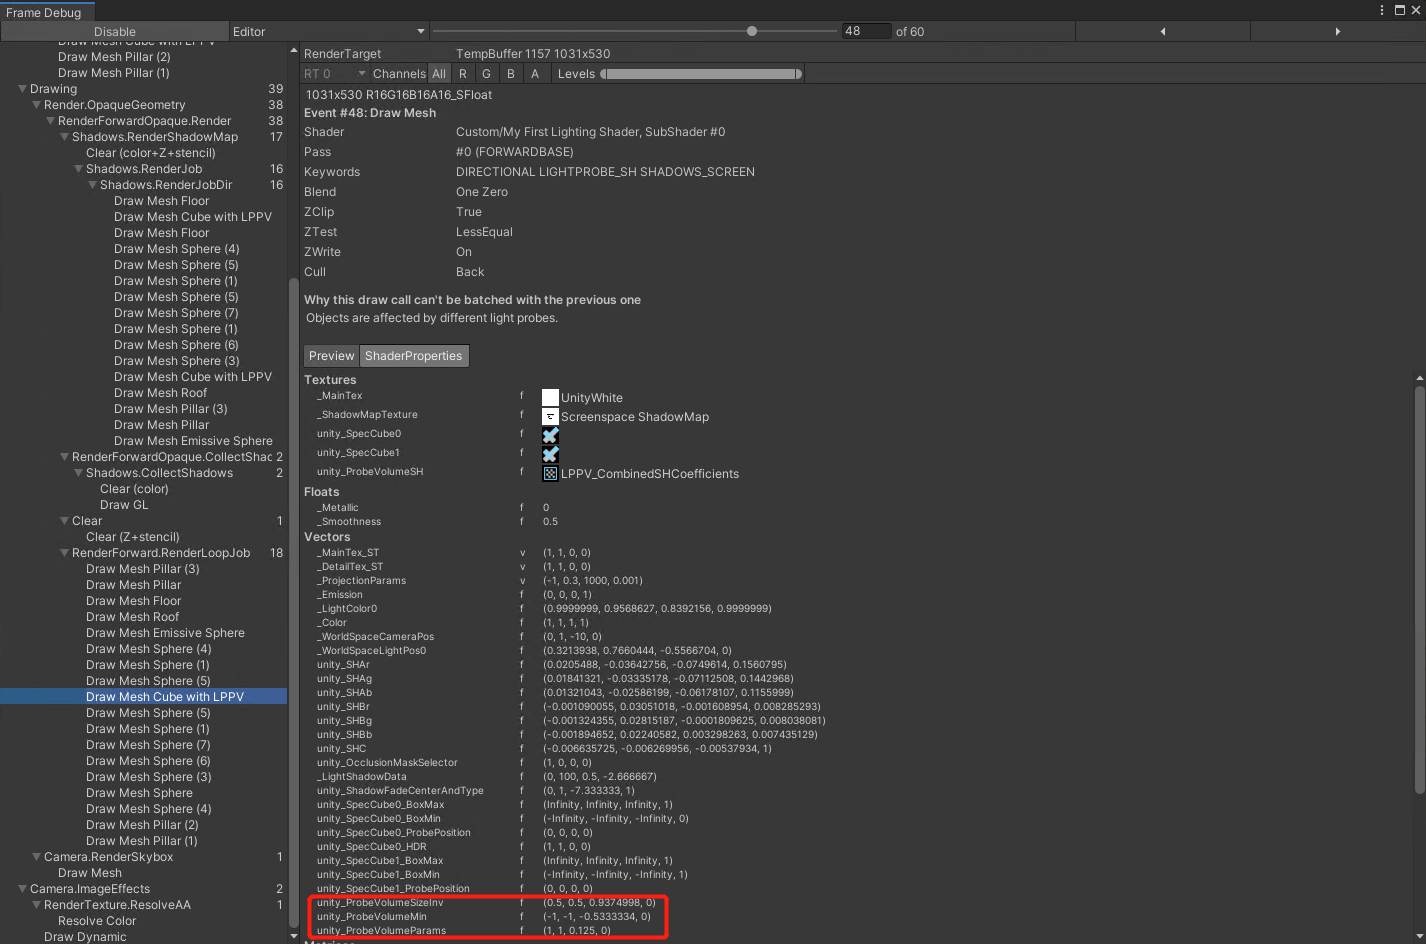The image size is (1426, 944).
Task: Click the Screenspace ShadowMap texture thumbnail
Action: 550,417
